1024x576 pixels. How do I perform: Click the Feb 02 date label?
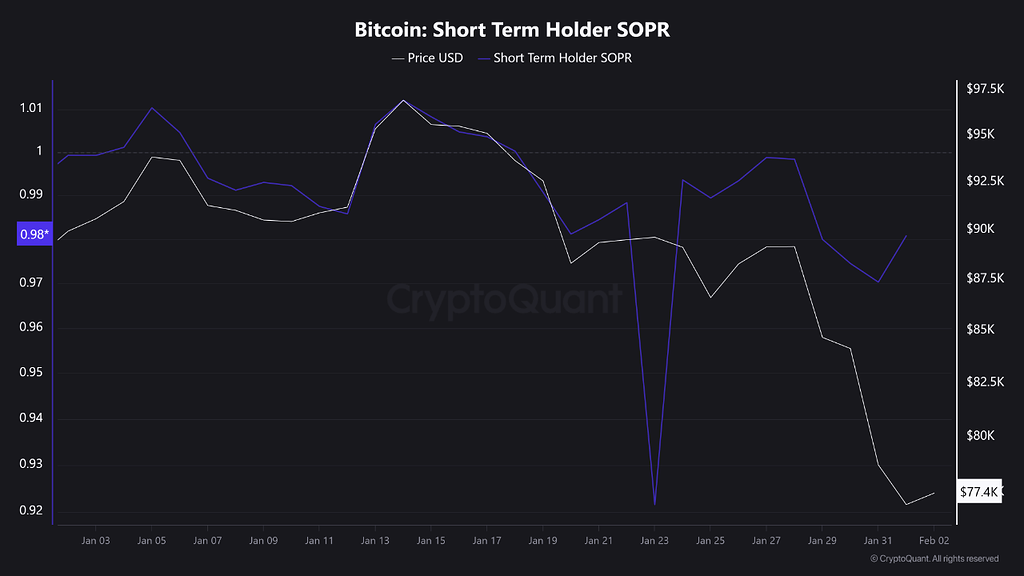(x=933, y=541)
